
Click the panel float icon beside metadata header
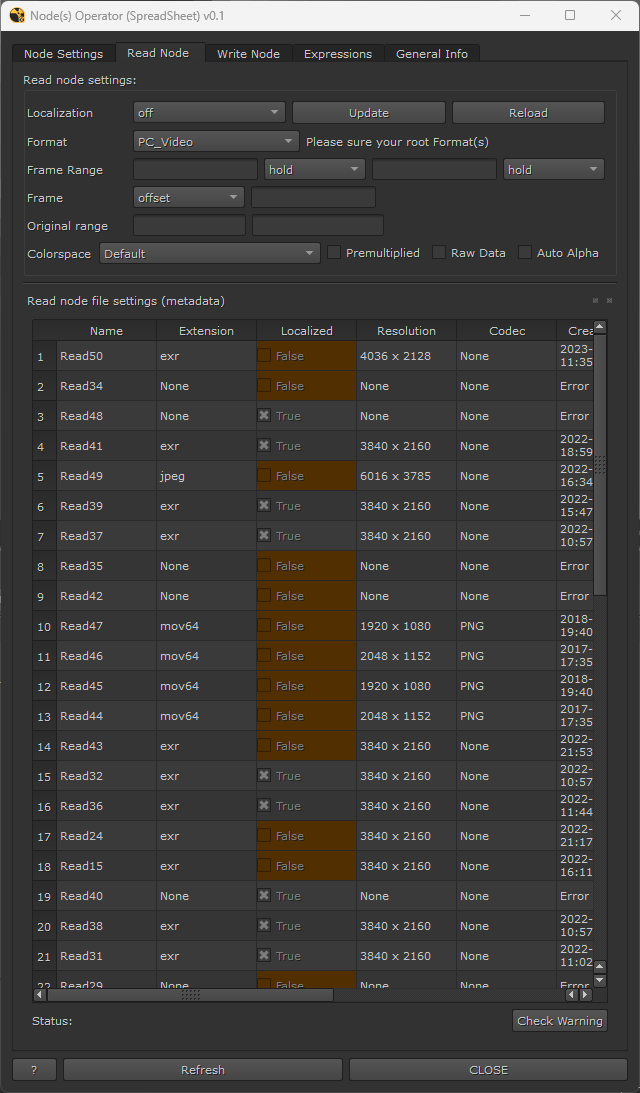tap(595, 300)
